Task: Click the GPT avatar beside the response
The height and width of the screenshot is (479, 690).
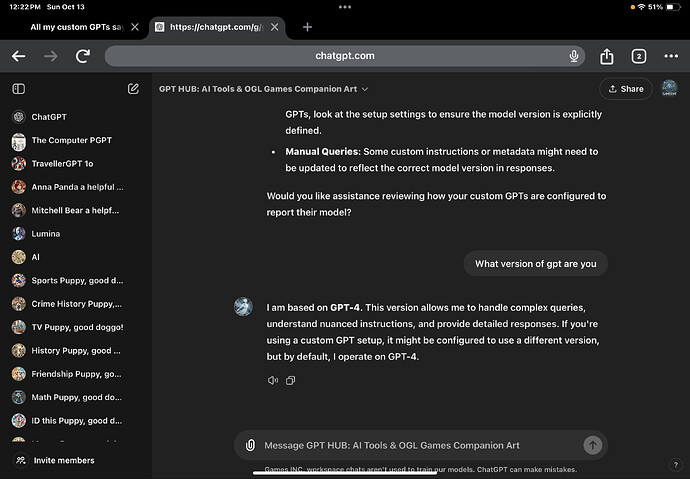Action: point(243,307)
